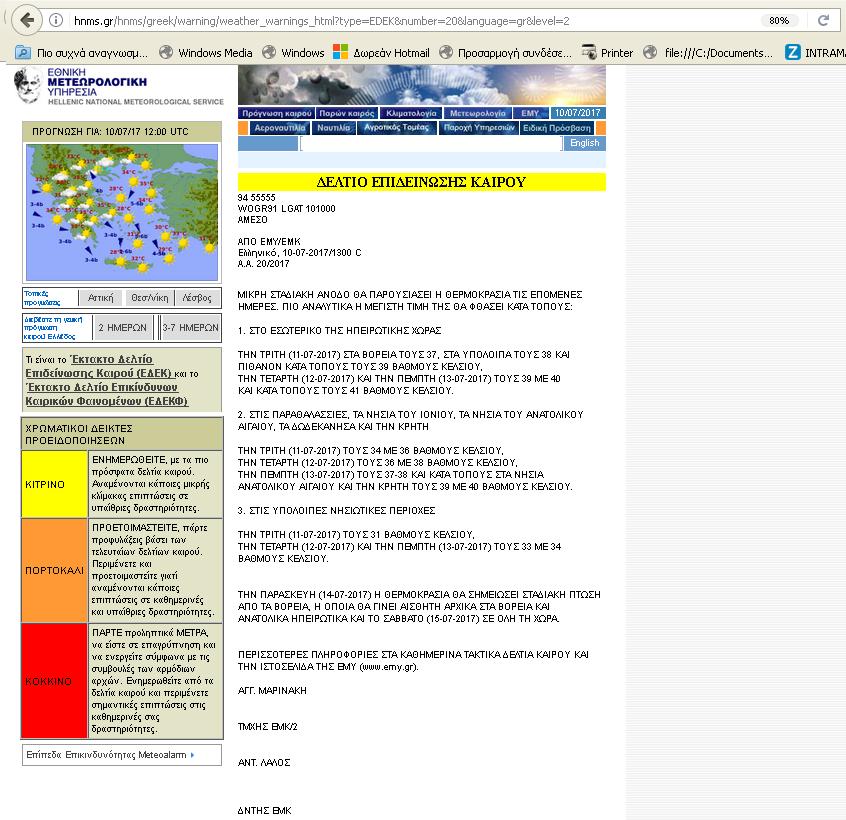Open the Greece forecast map thumbnail

(122, 212)
